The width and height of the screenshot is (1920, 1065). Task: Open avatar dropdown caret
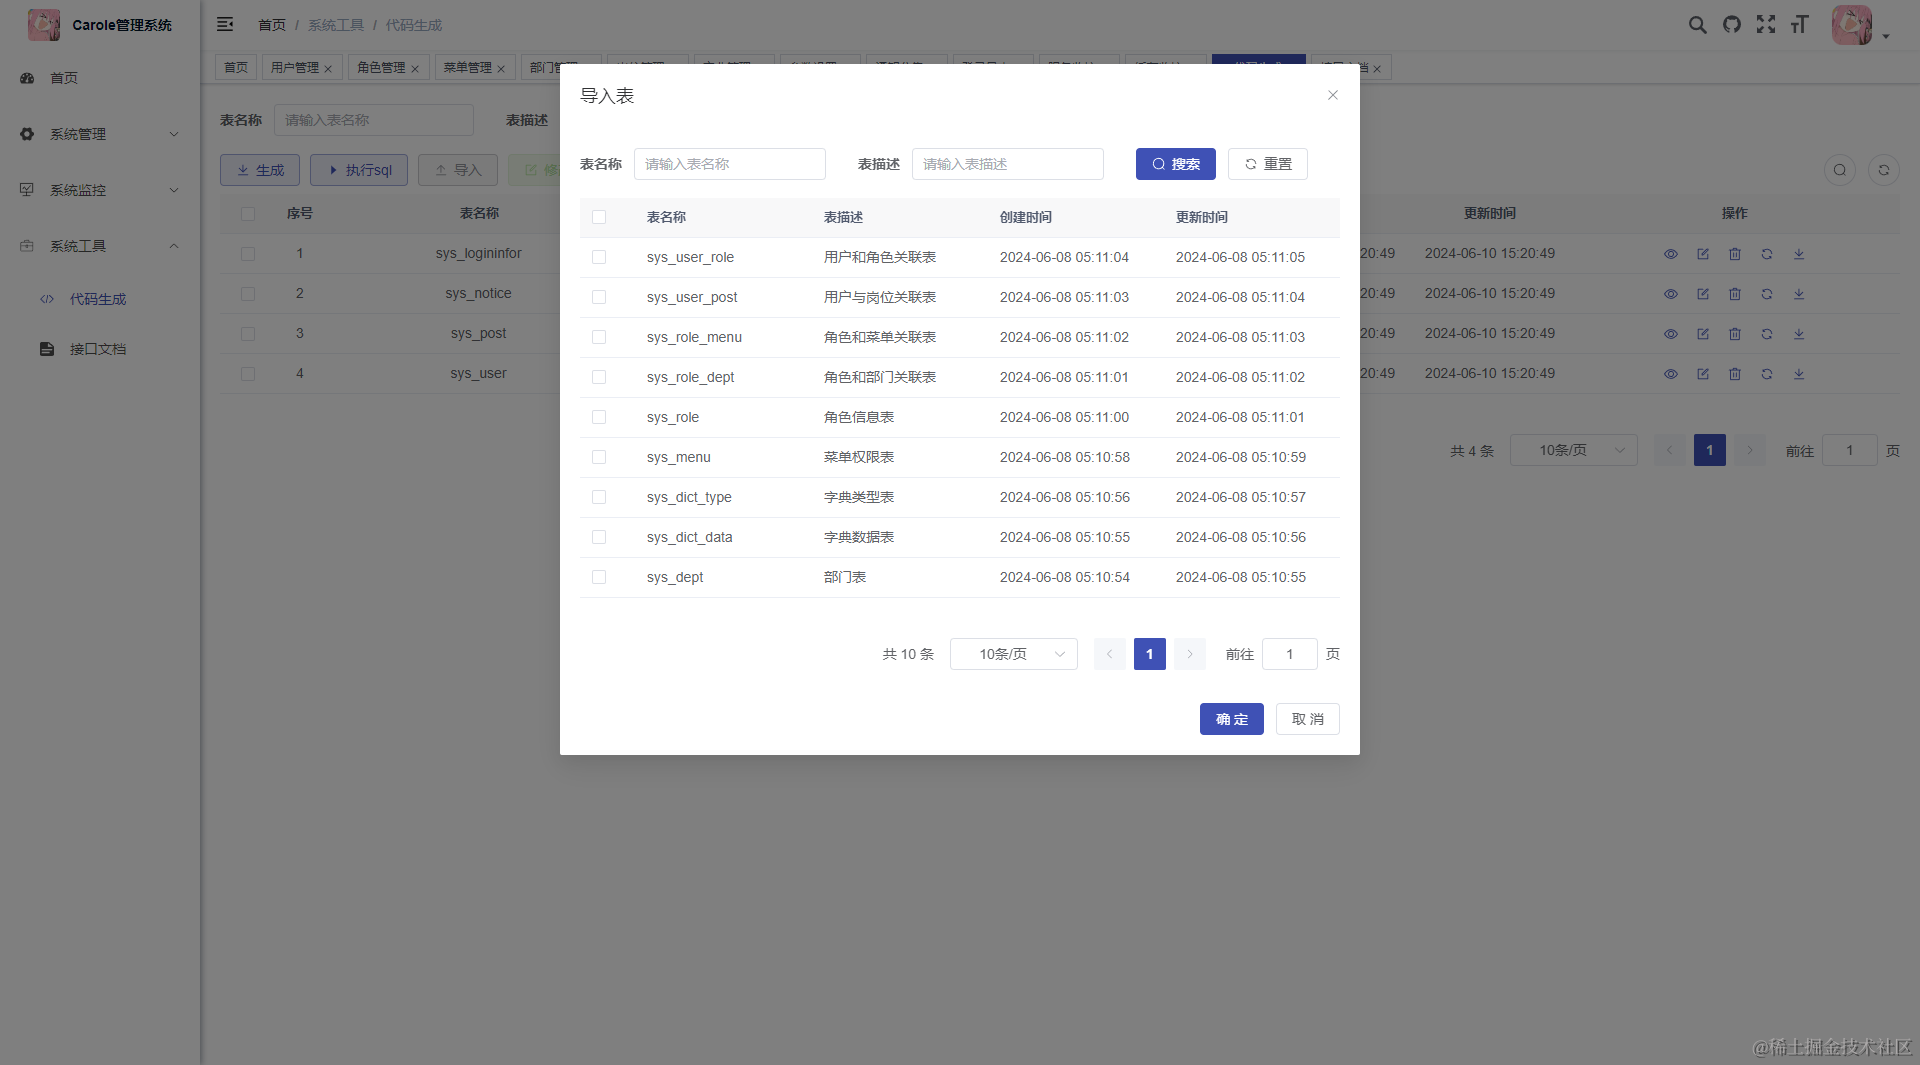(x=1886, y=36)
